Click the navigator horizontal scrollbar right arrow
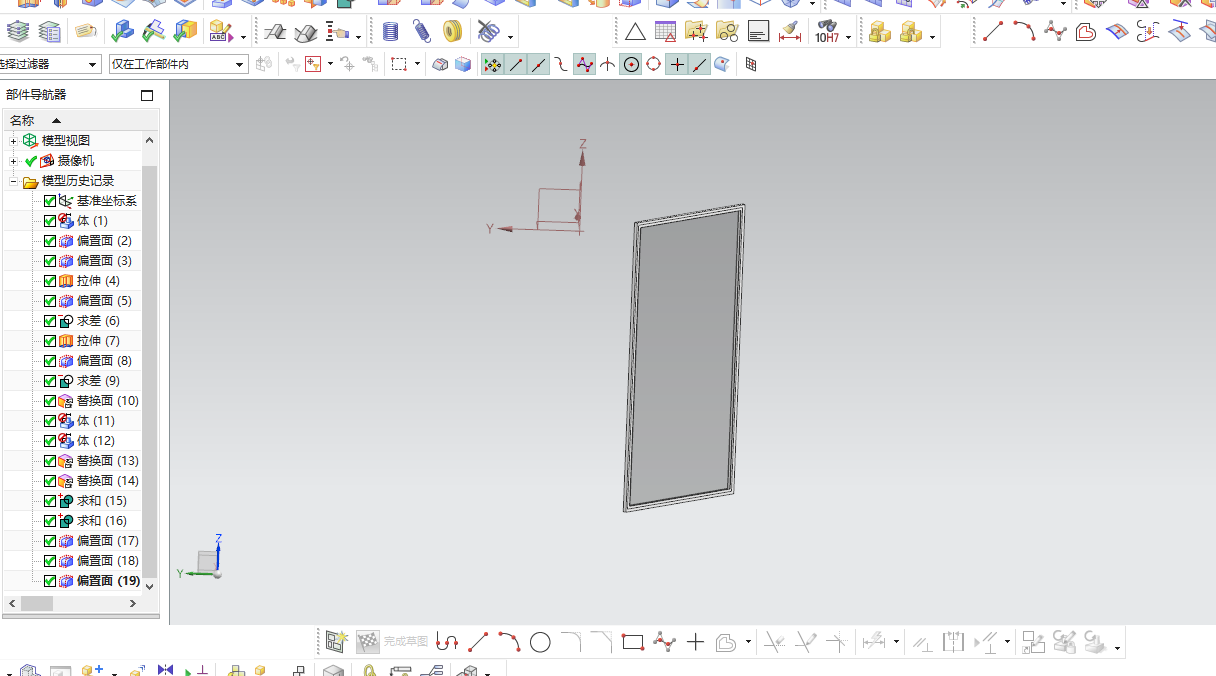The width and height of the screenshot is (1216, 676). [x=133, y=604]
